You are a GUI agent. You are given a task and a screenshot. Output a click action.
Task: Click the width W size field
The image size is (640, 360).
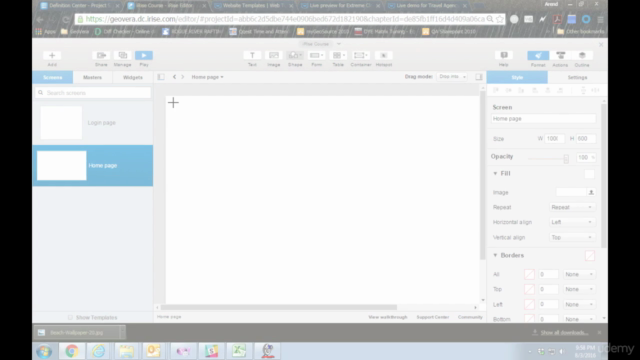554,139
